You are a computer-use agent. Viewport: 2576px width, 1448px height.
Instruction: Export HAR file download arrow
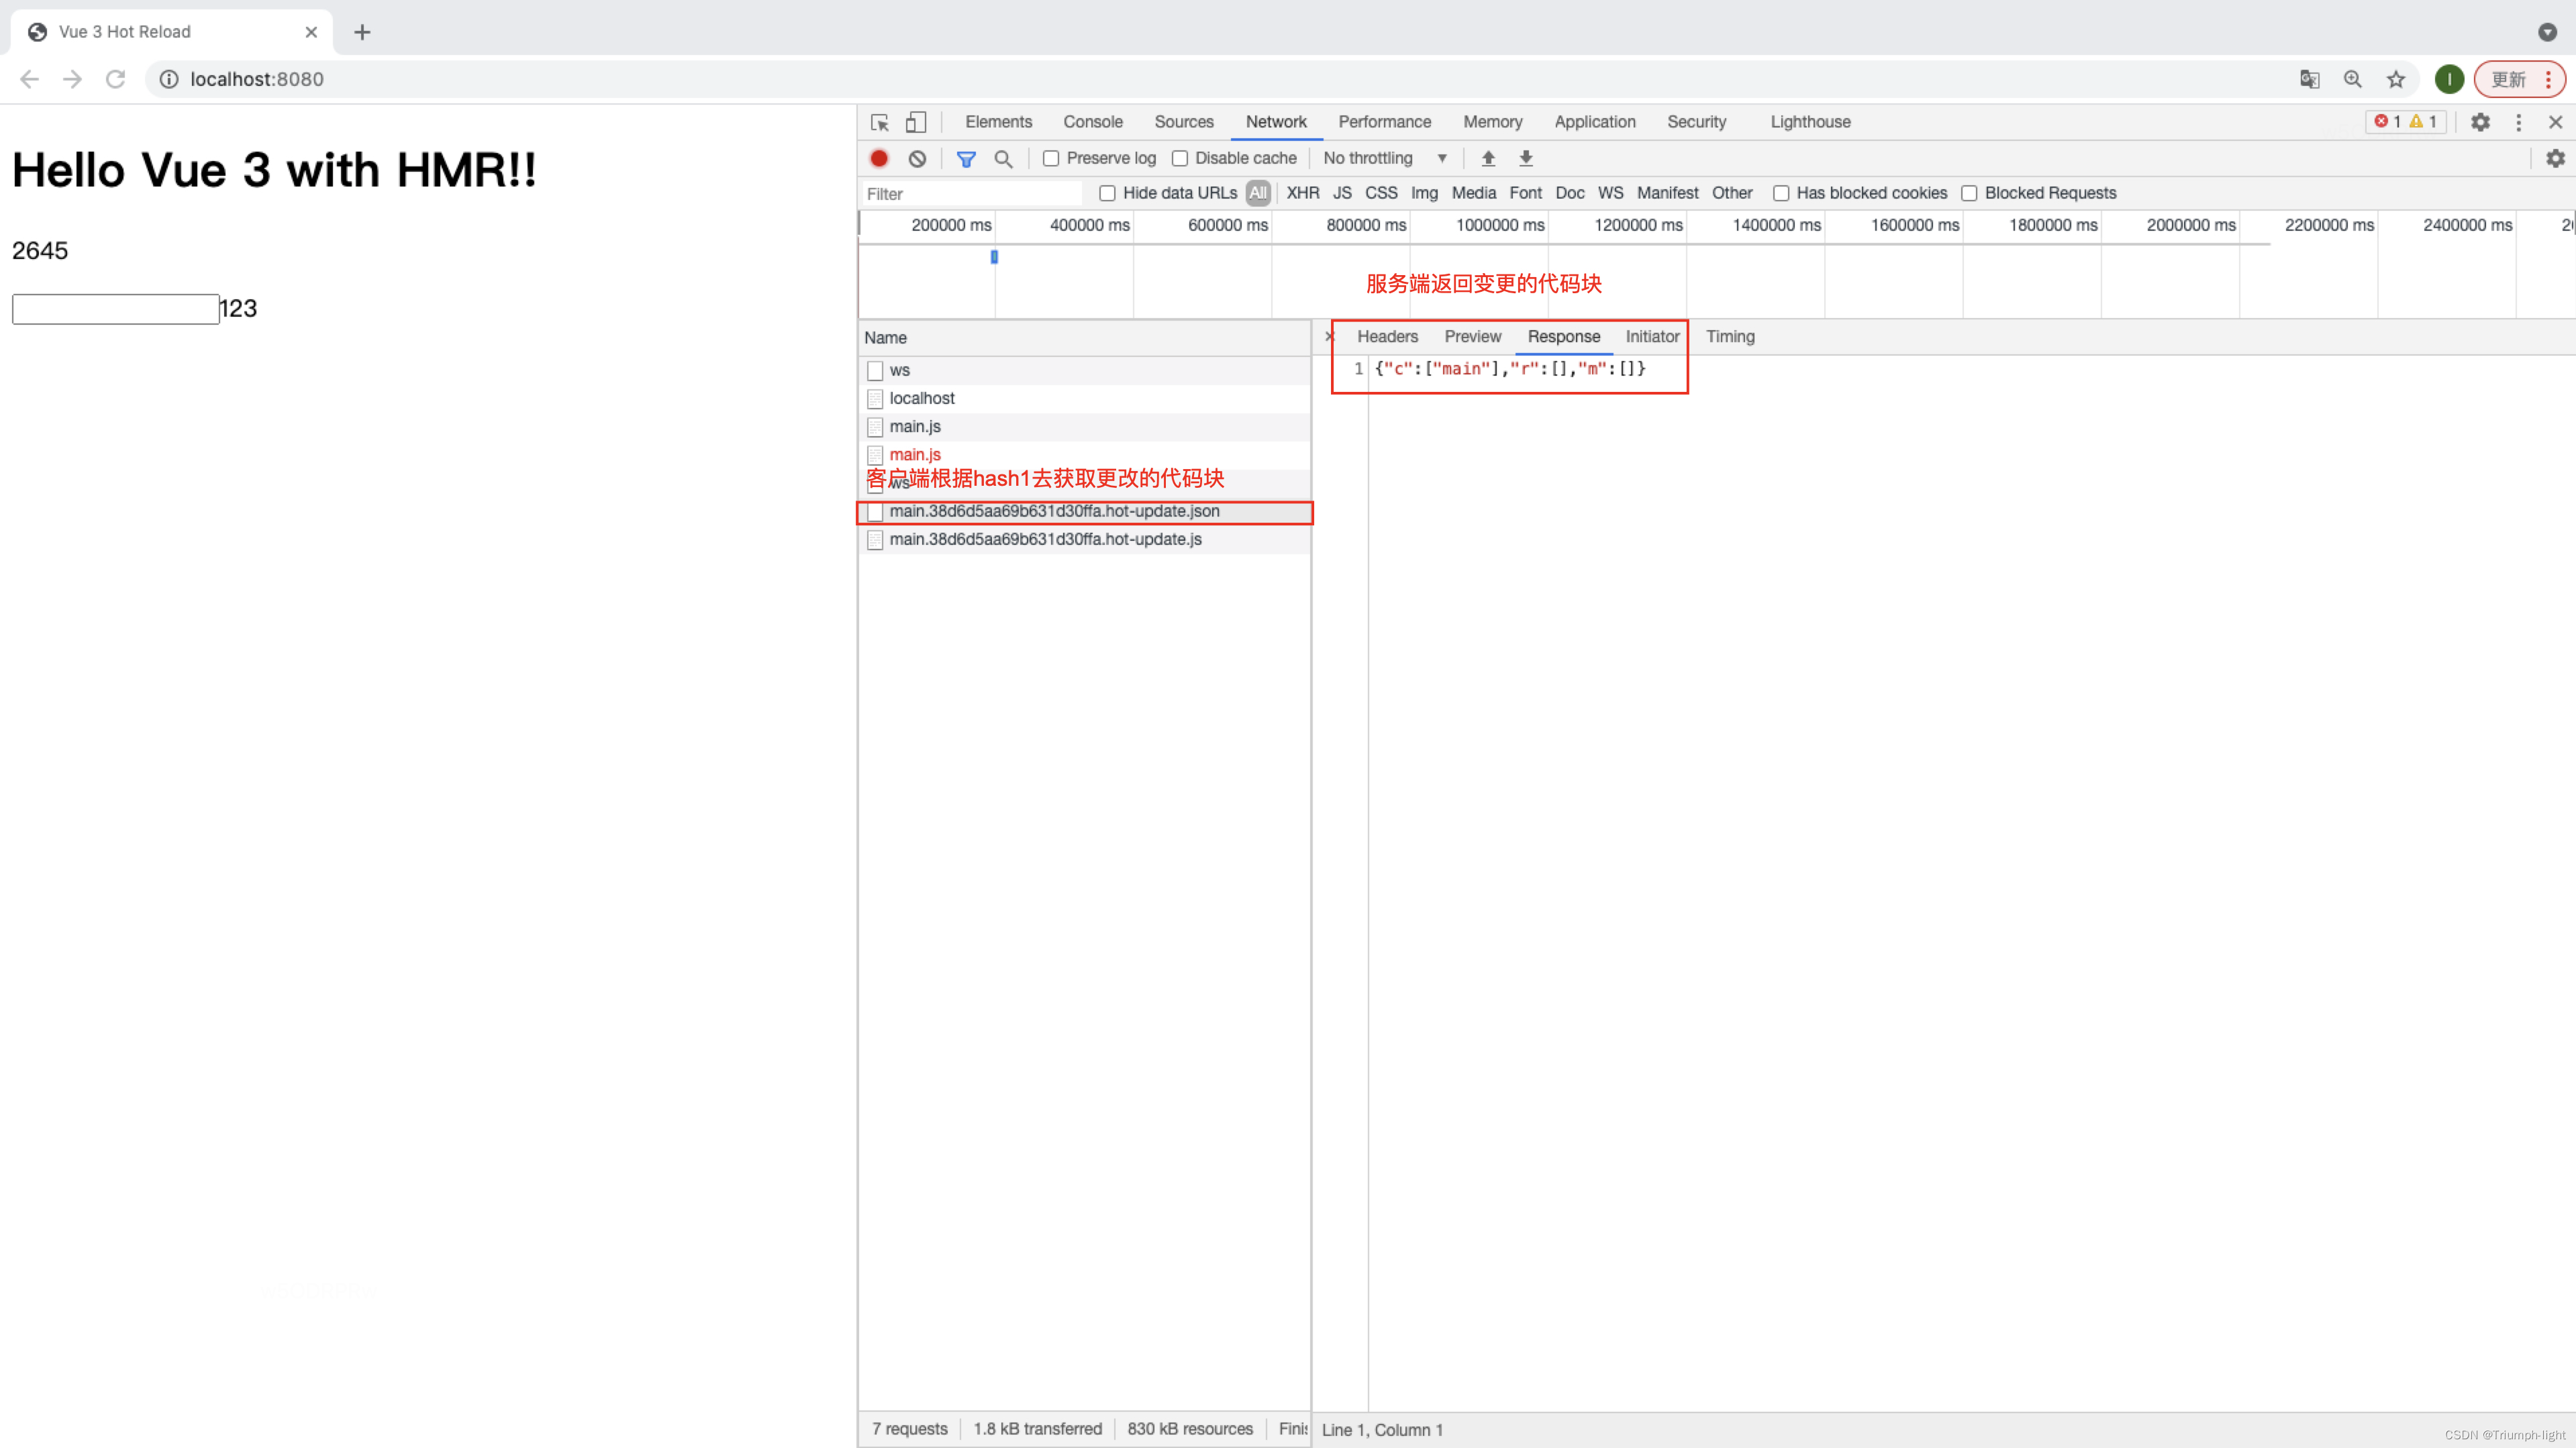click(x=1526, y=158)
